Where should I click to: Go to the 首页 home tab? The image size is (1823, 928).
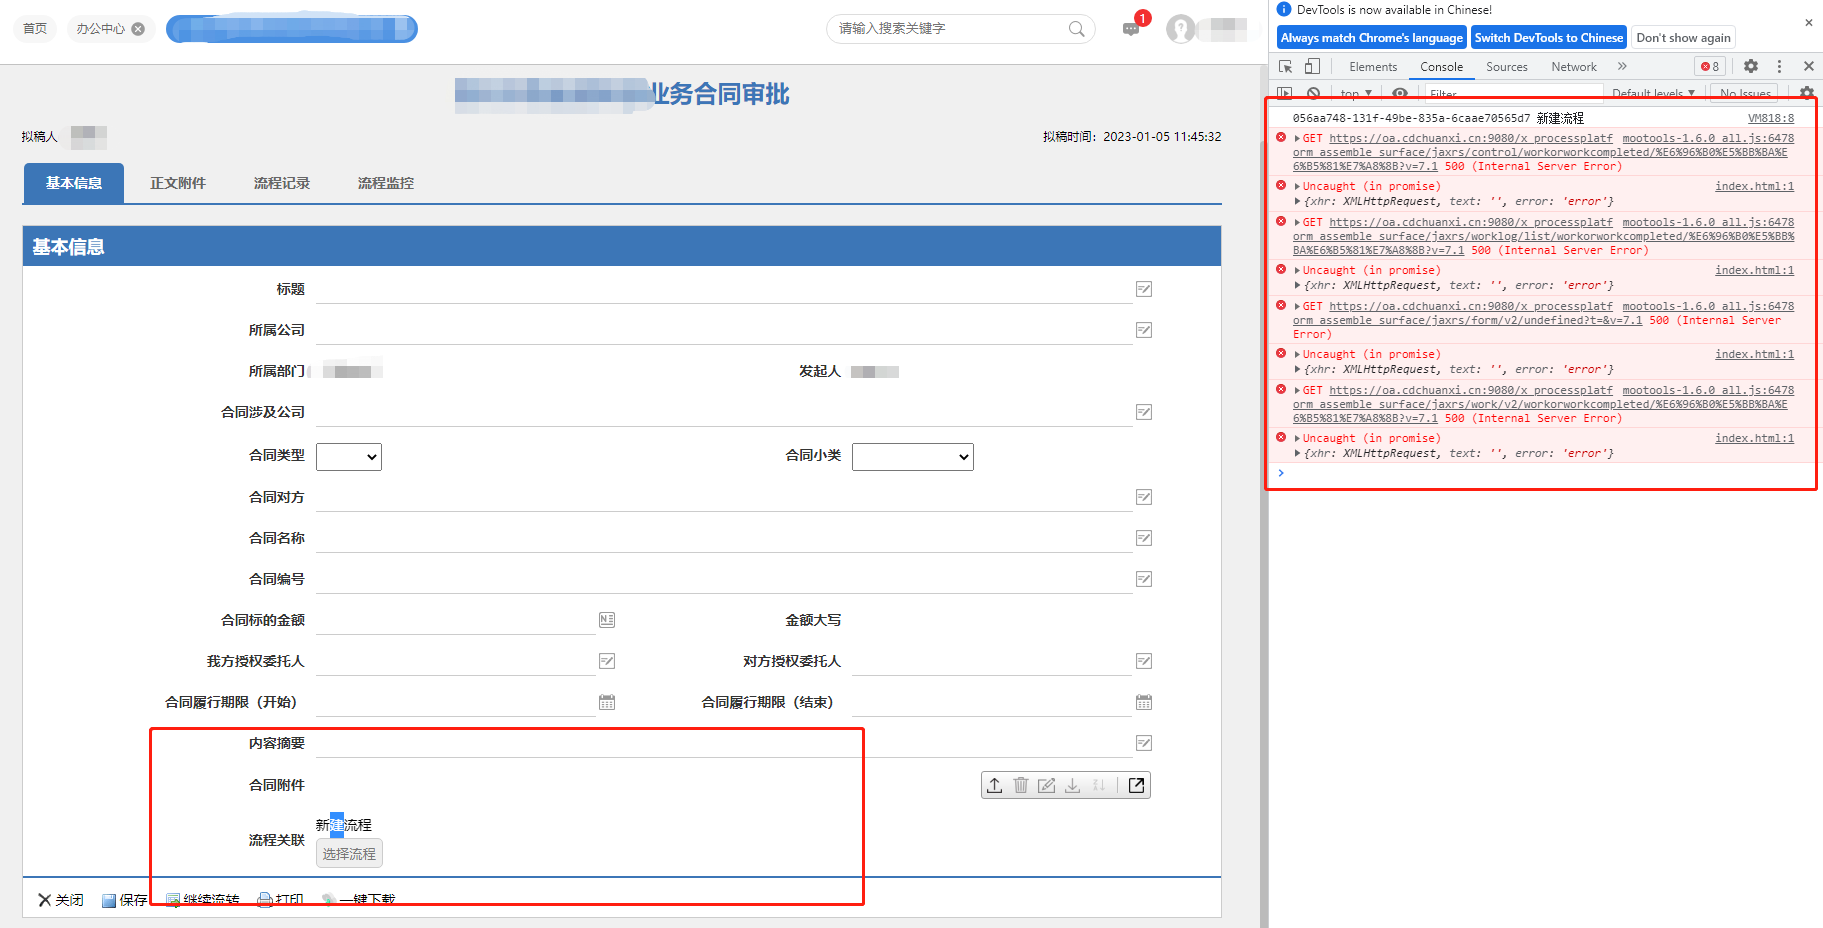35,29
